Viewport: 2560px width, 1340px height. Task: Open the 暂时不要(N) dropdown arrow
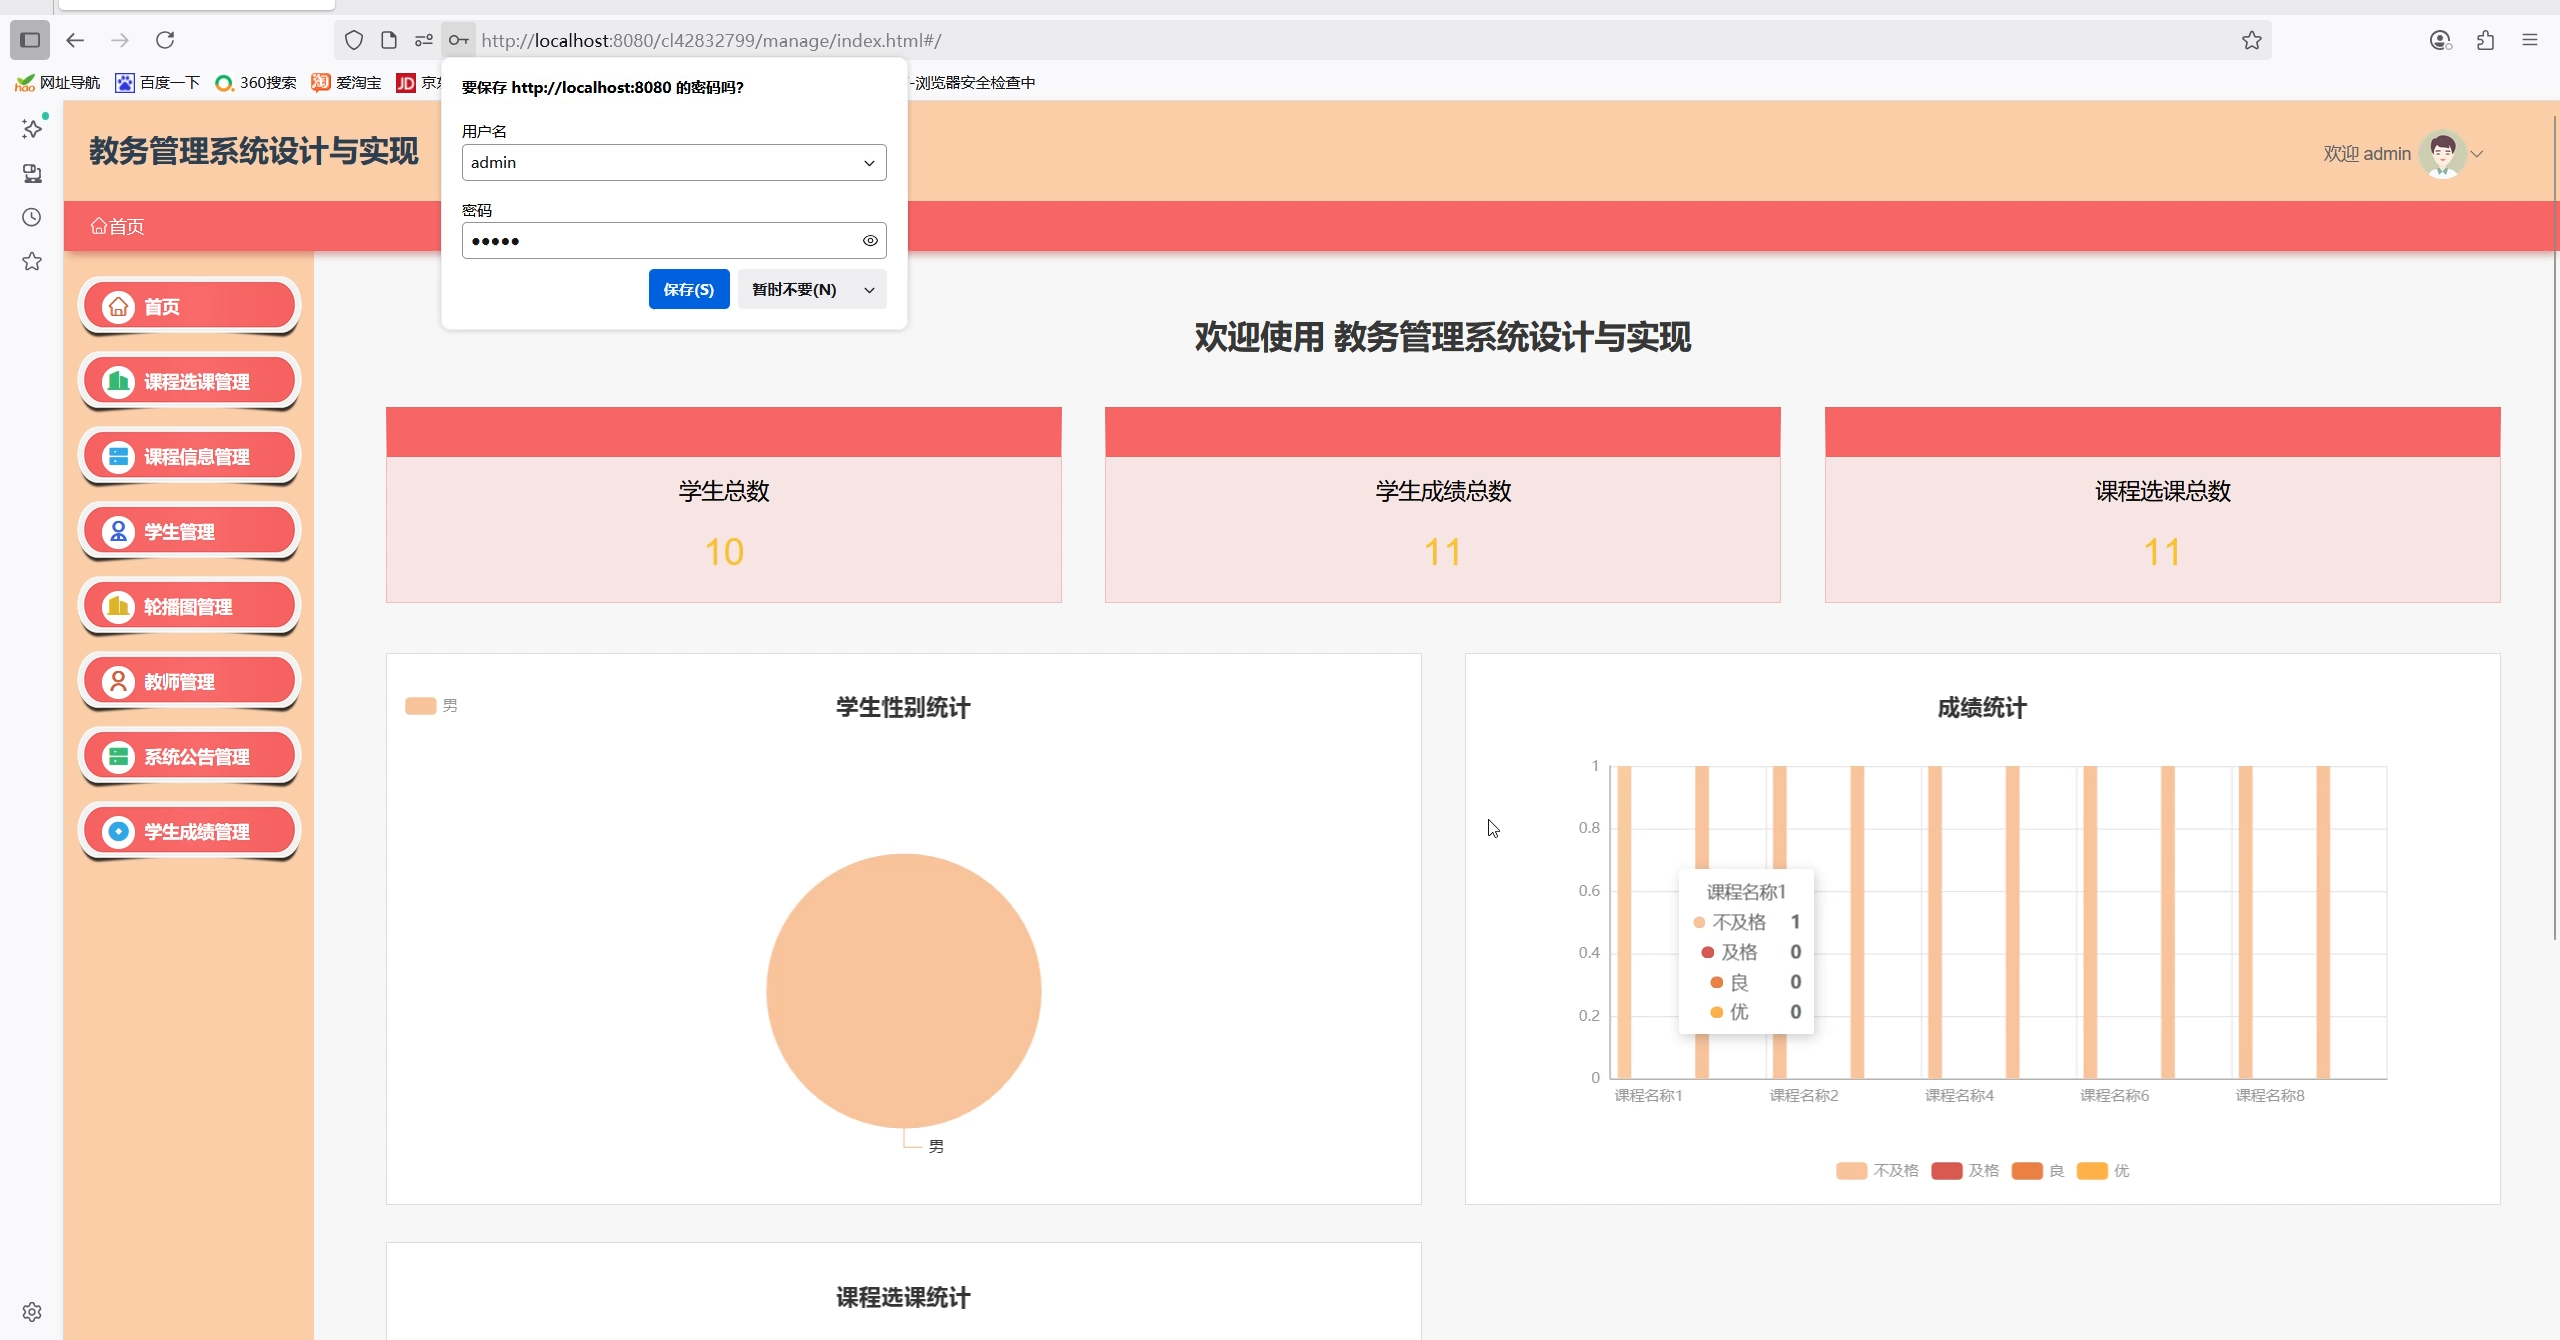pos(867,289)
